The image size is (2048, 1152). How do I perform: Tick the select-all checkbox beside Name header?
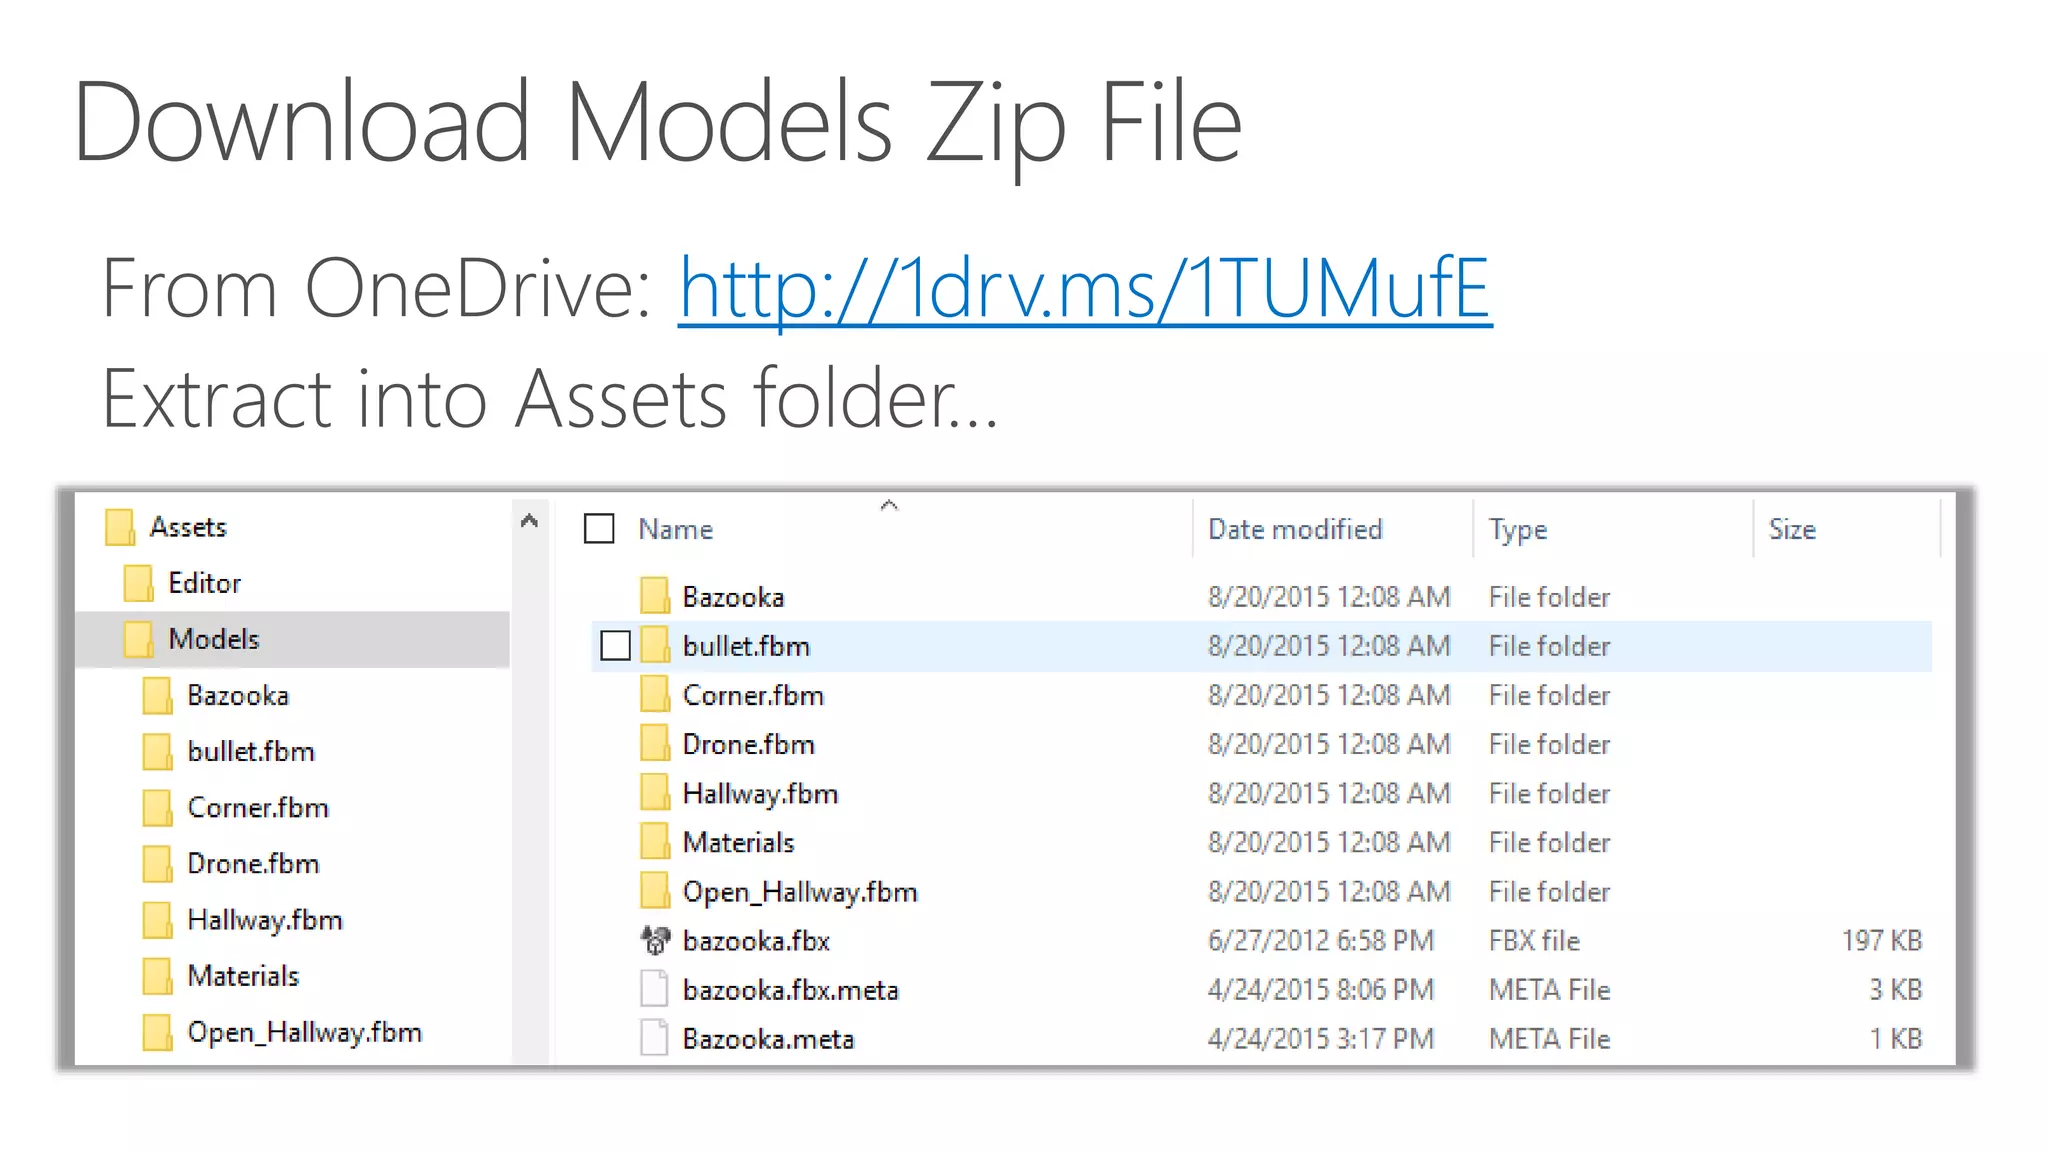pos(599,528)
